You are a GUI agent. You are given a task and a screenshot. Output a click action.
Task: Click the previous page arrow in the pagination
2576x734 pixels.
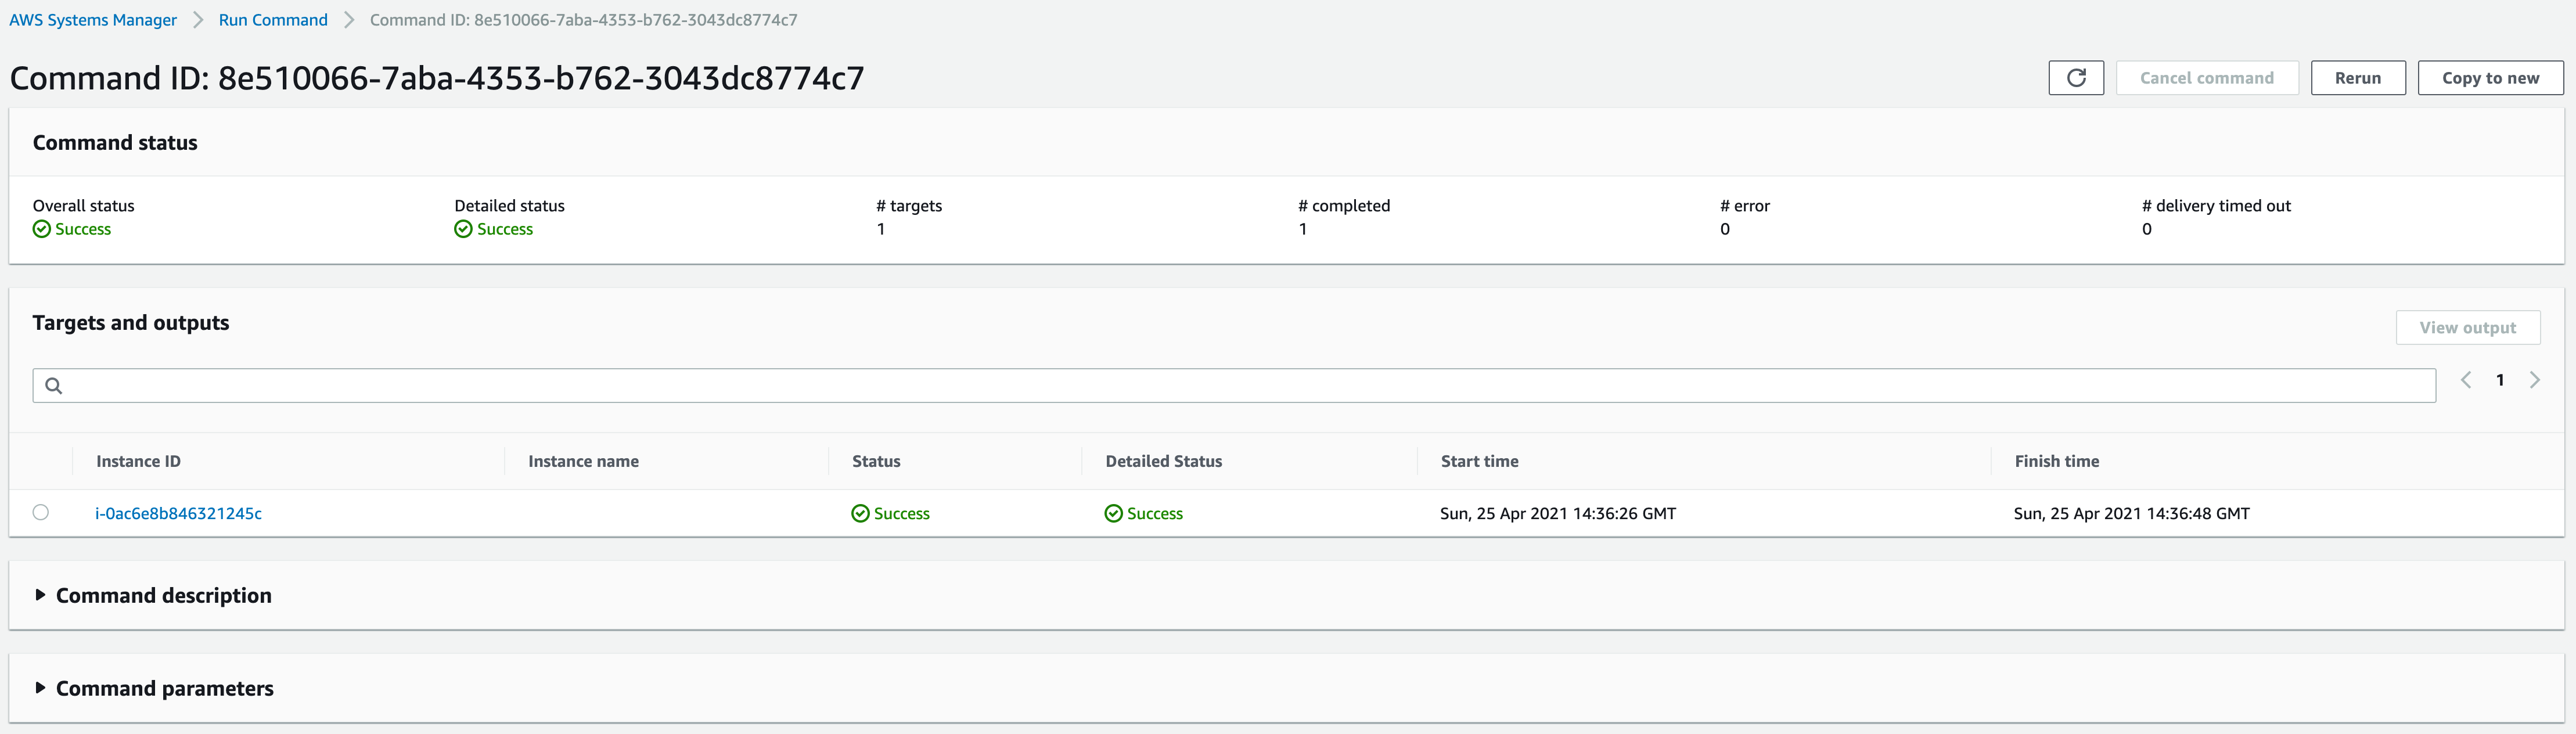pyautogui.click(x=2466, y=380)
